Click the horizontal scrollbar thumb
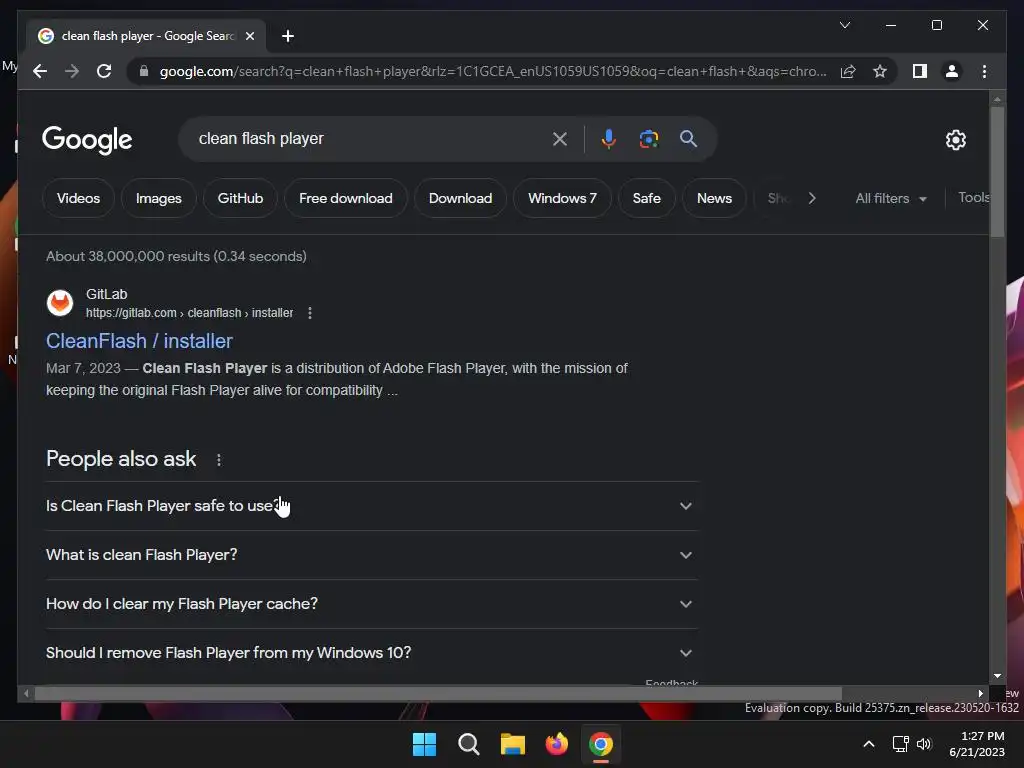The width and height of the screenshot is (1024, 768). pos(438,694)
